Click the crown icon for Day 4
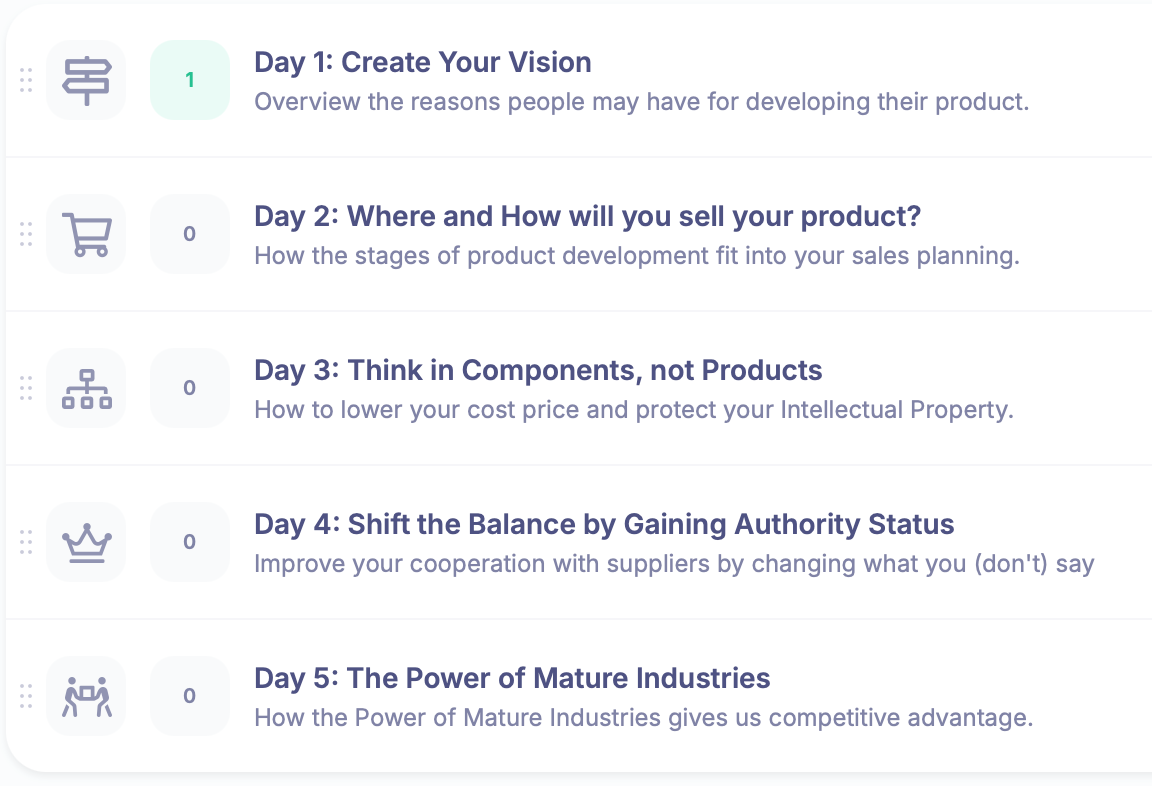 86,542
